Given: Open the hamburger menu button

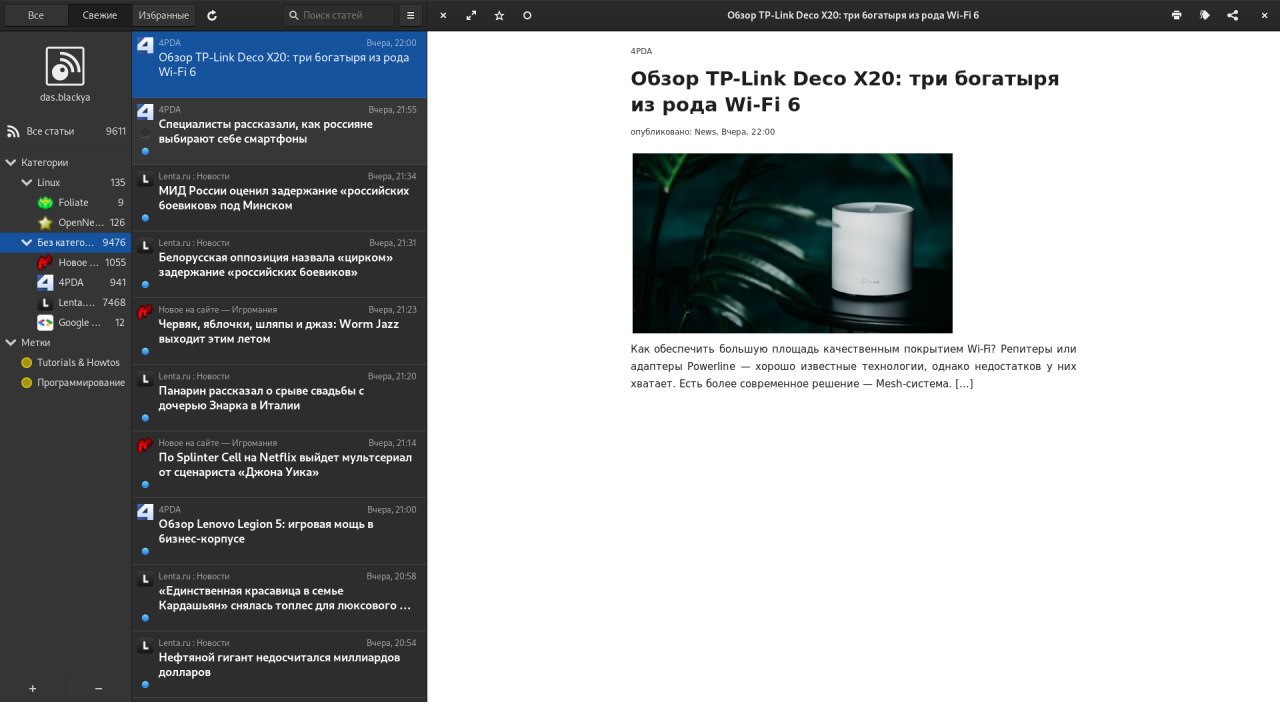Looking at the screenshot, I should coord(410,16).
